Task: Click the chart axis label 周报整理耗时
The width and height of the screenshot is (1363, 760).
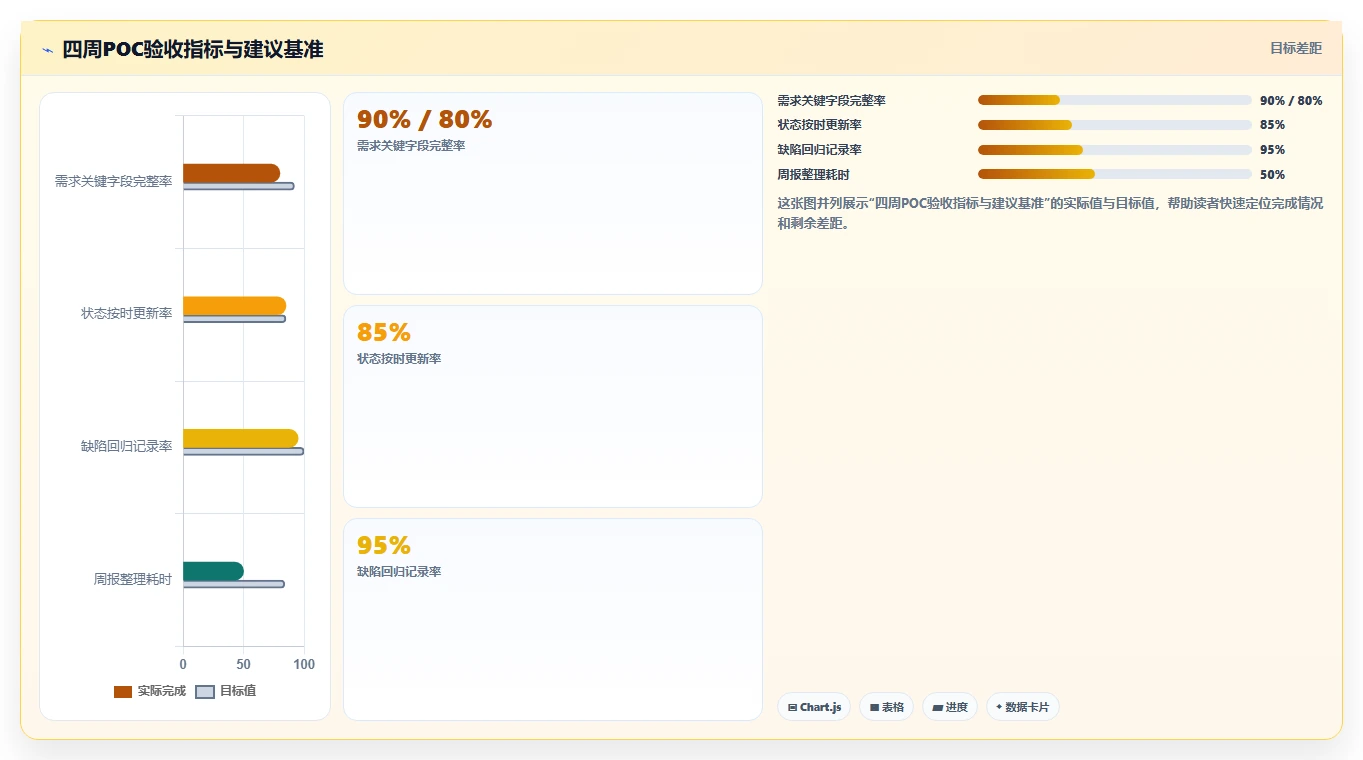Action: (133, 579)
